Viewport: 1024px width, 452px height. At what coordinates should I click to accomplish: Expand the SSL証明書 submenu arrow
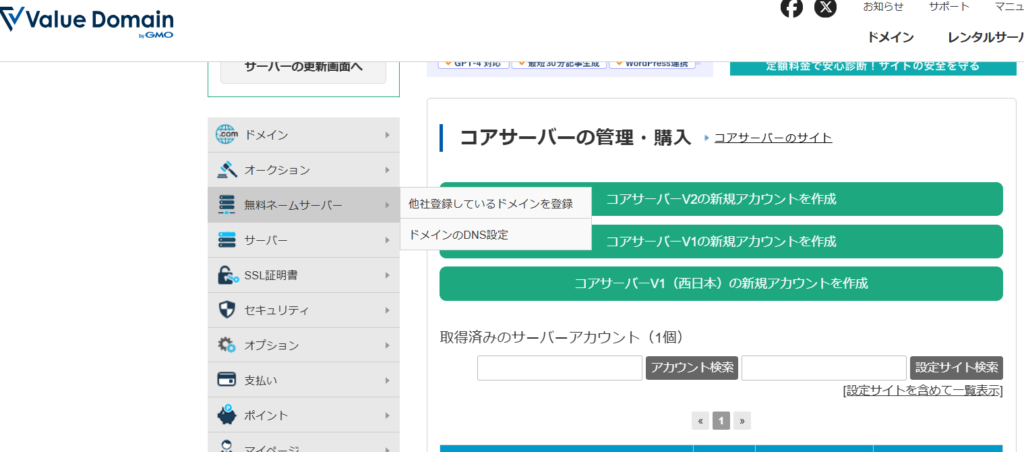click(387, 275)
